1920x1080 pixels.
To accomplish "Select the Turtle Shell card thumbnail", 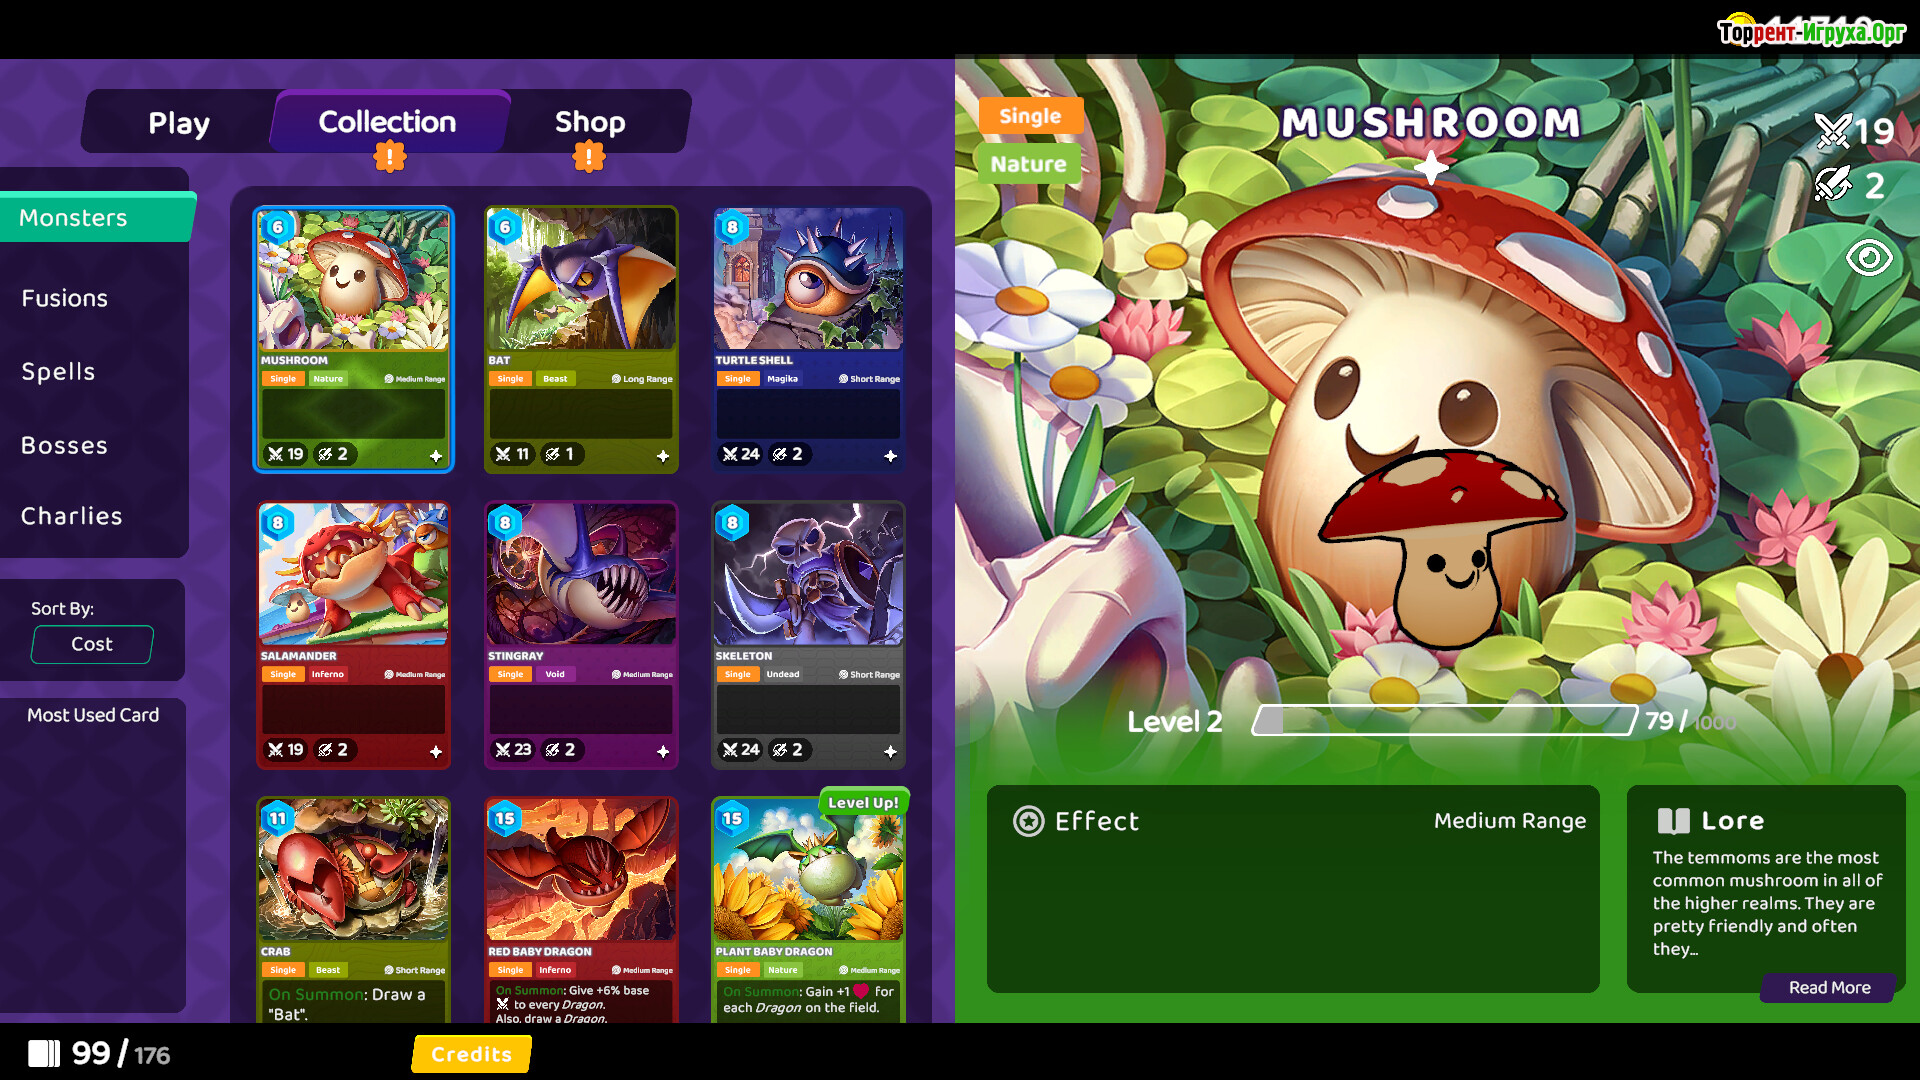I will (x=808, y=339).
